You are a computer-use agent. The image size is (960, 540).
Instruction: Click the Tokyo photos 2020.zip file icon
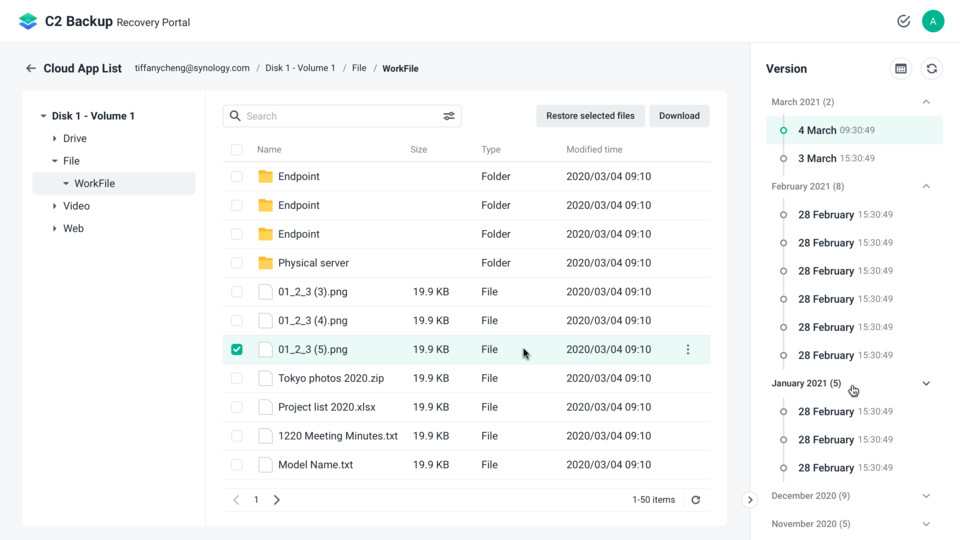tap(265, 378)
